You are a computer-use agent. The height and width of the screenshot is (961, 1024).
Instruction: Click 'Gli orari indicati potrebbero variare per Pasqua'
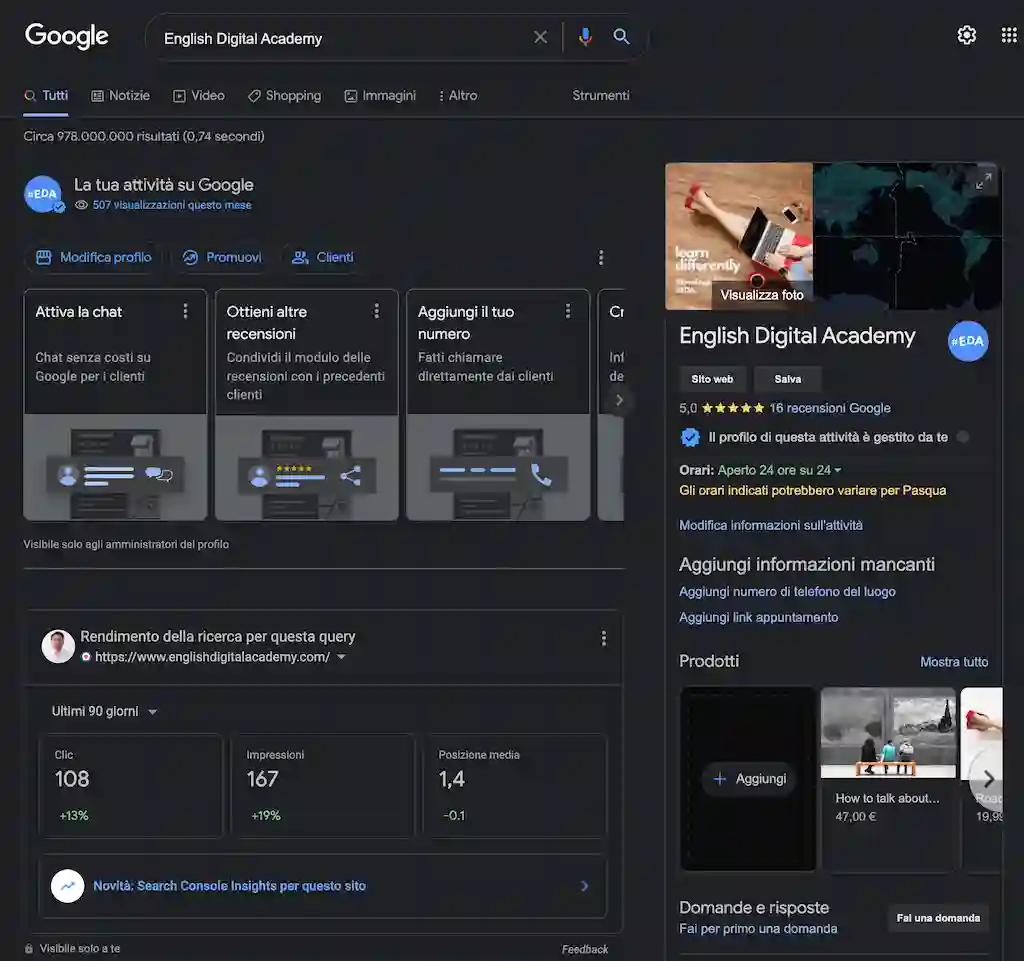812,490
